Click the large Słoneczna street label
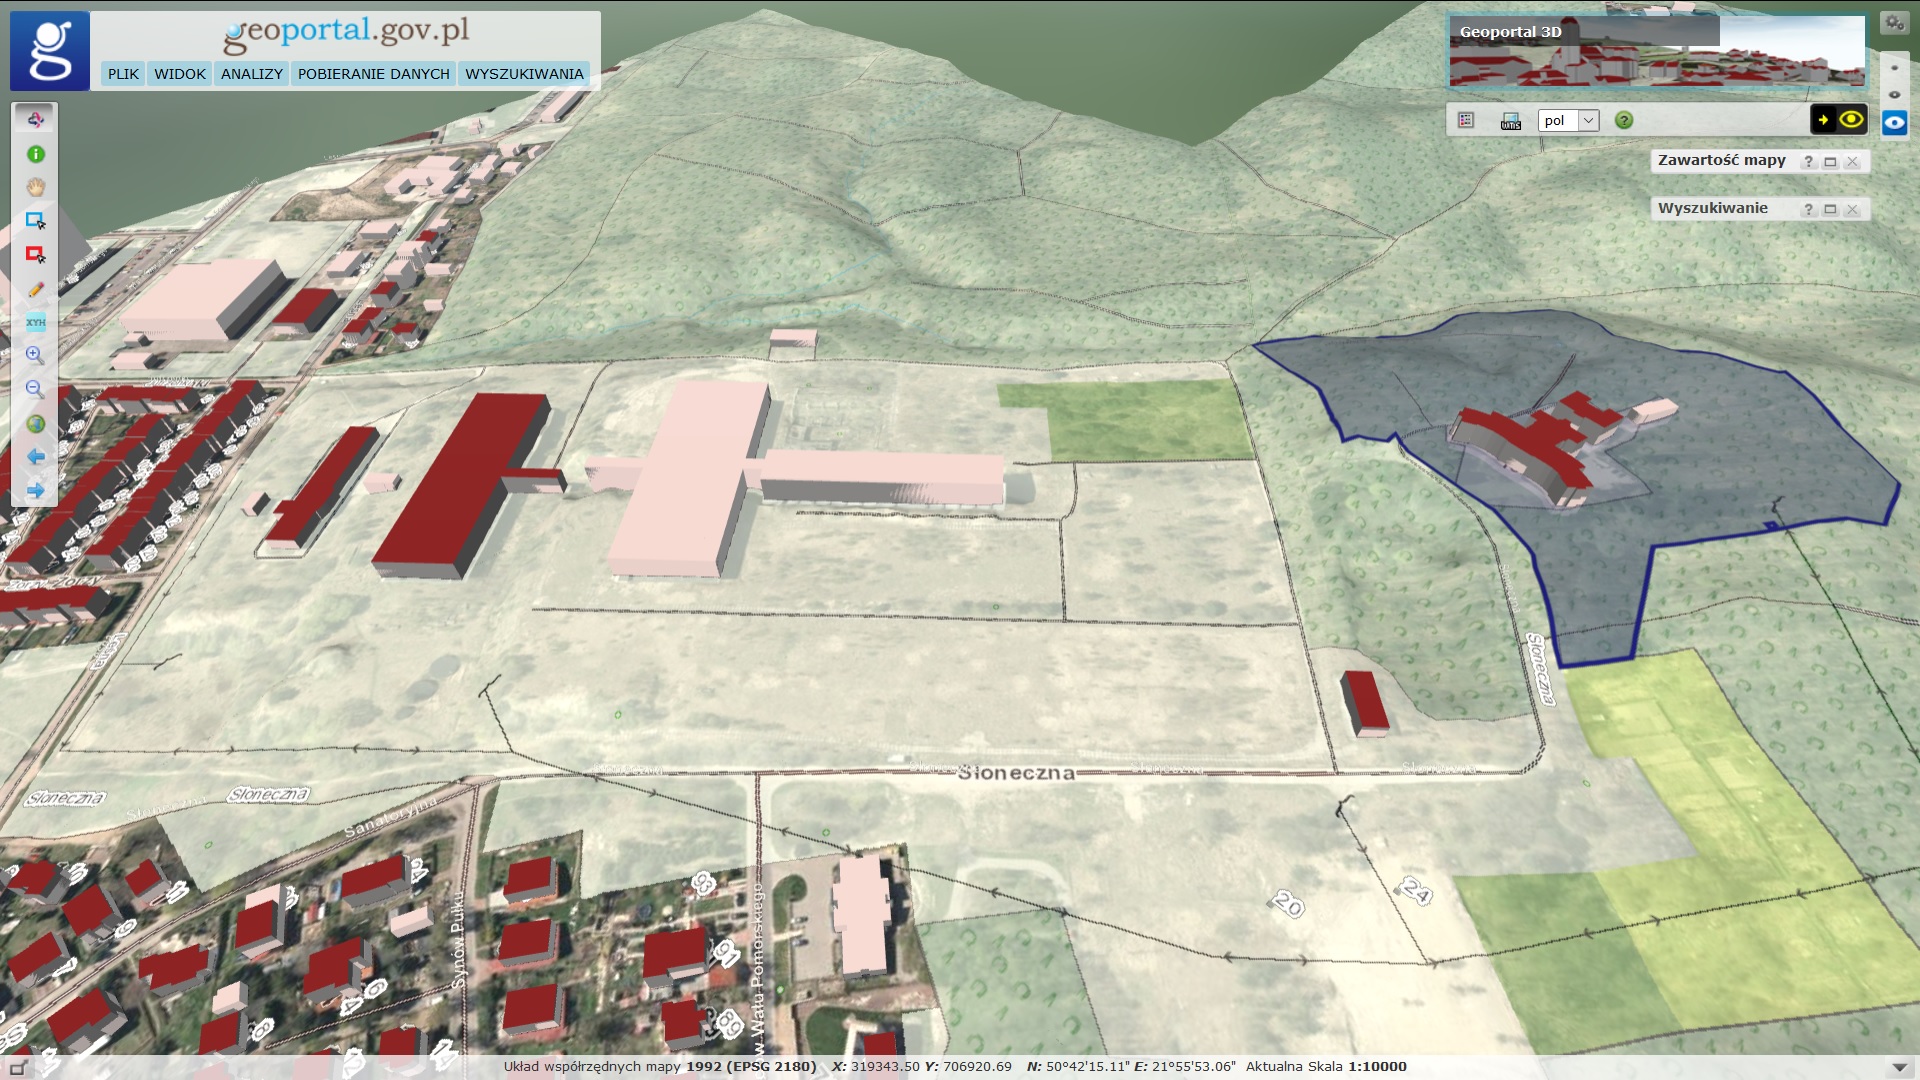 click(1016, 773)
